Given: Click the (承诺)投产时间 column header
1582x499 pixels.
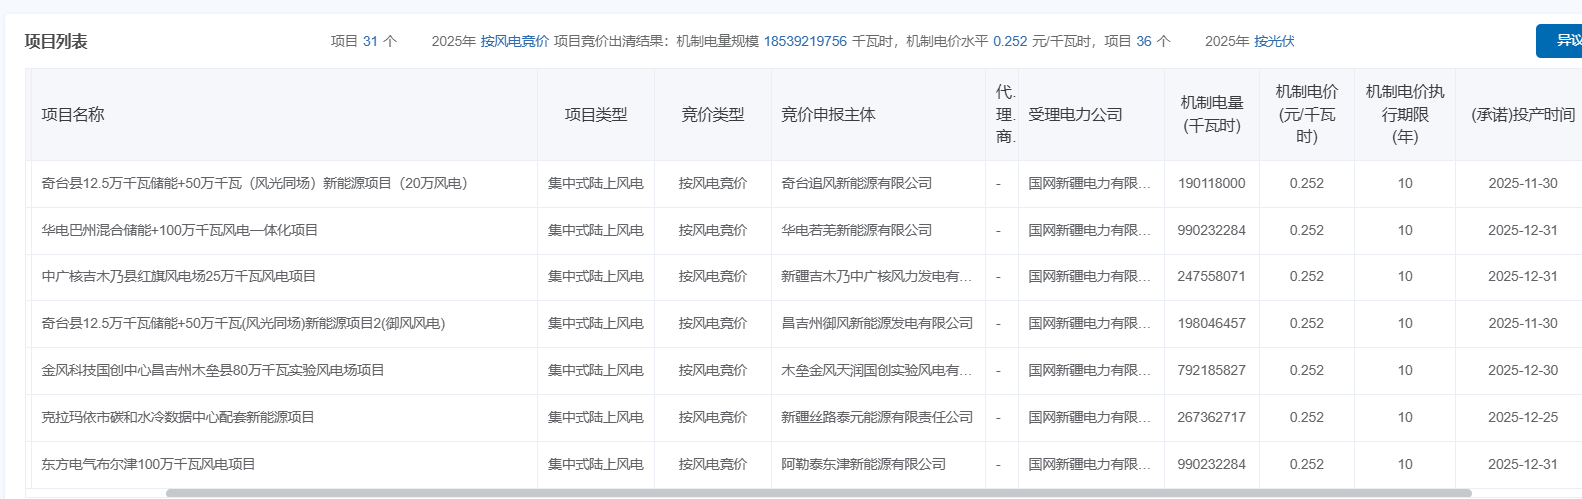Looking at the screenshot, I should (x=1522, y=115).
